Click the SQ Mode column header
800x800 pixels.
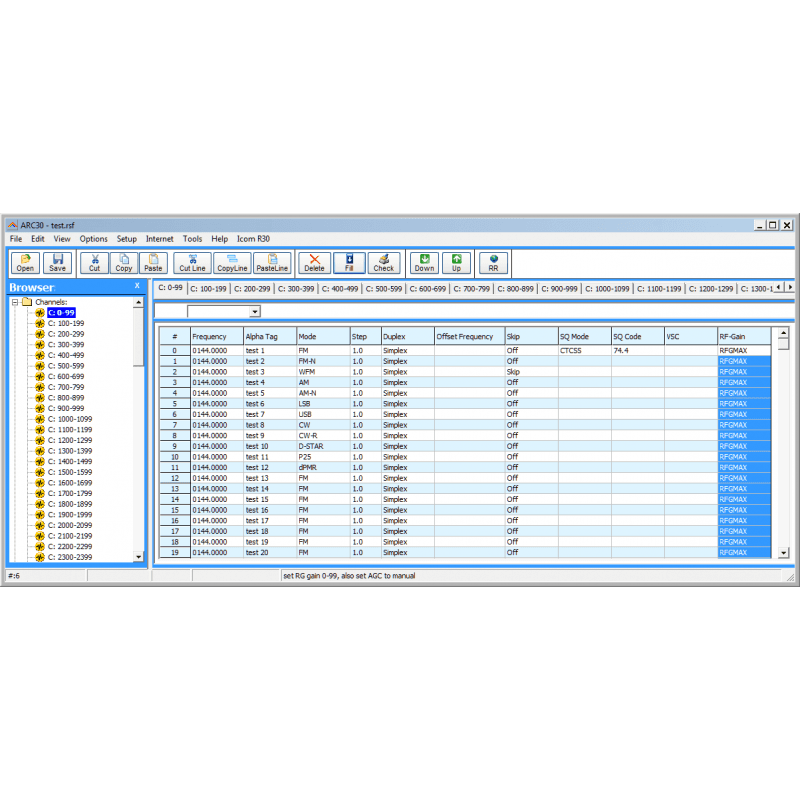[x=585, y=337]
